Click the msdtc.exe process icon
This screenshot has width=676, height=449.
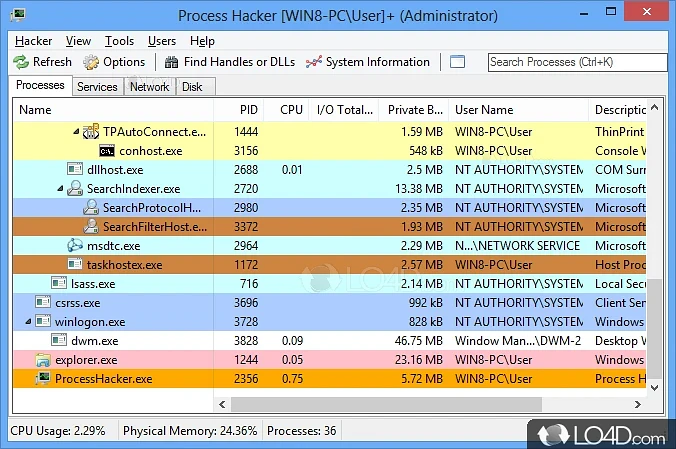tap(75, 246)
